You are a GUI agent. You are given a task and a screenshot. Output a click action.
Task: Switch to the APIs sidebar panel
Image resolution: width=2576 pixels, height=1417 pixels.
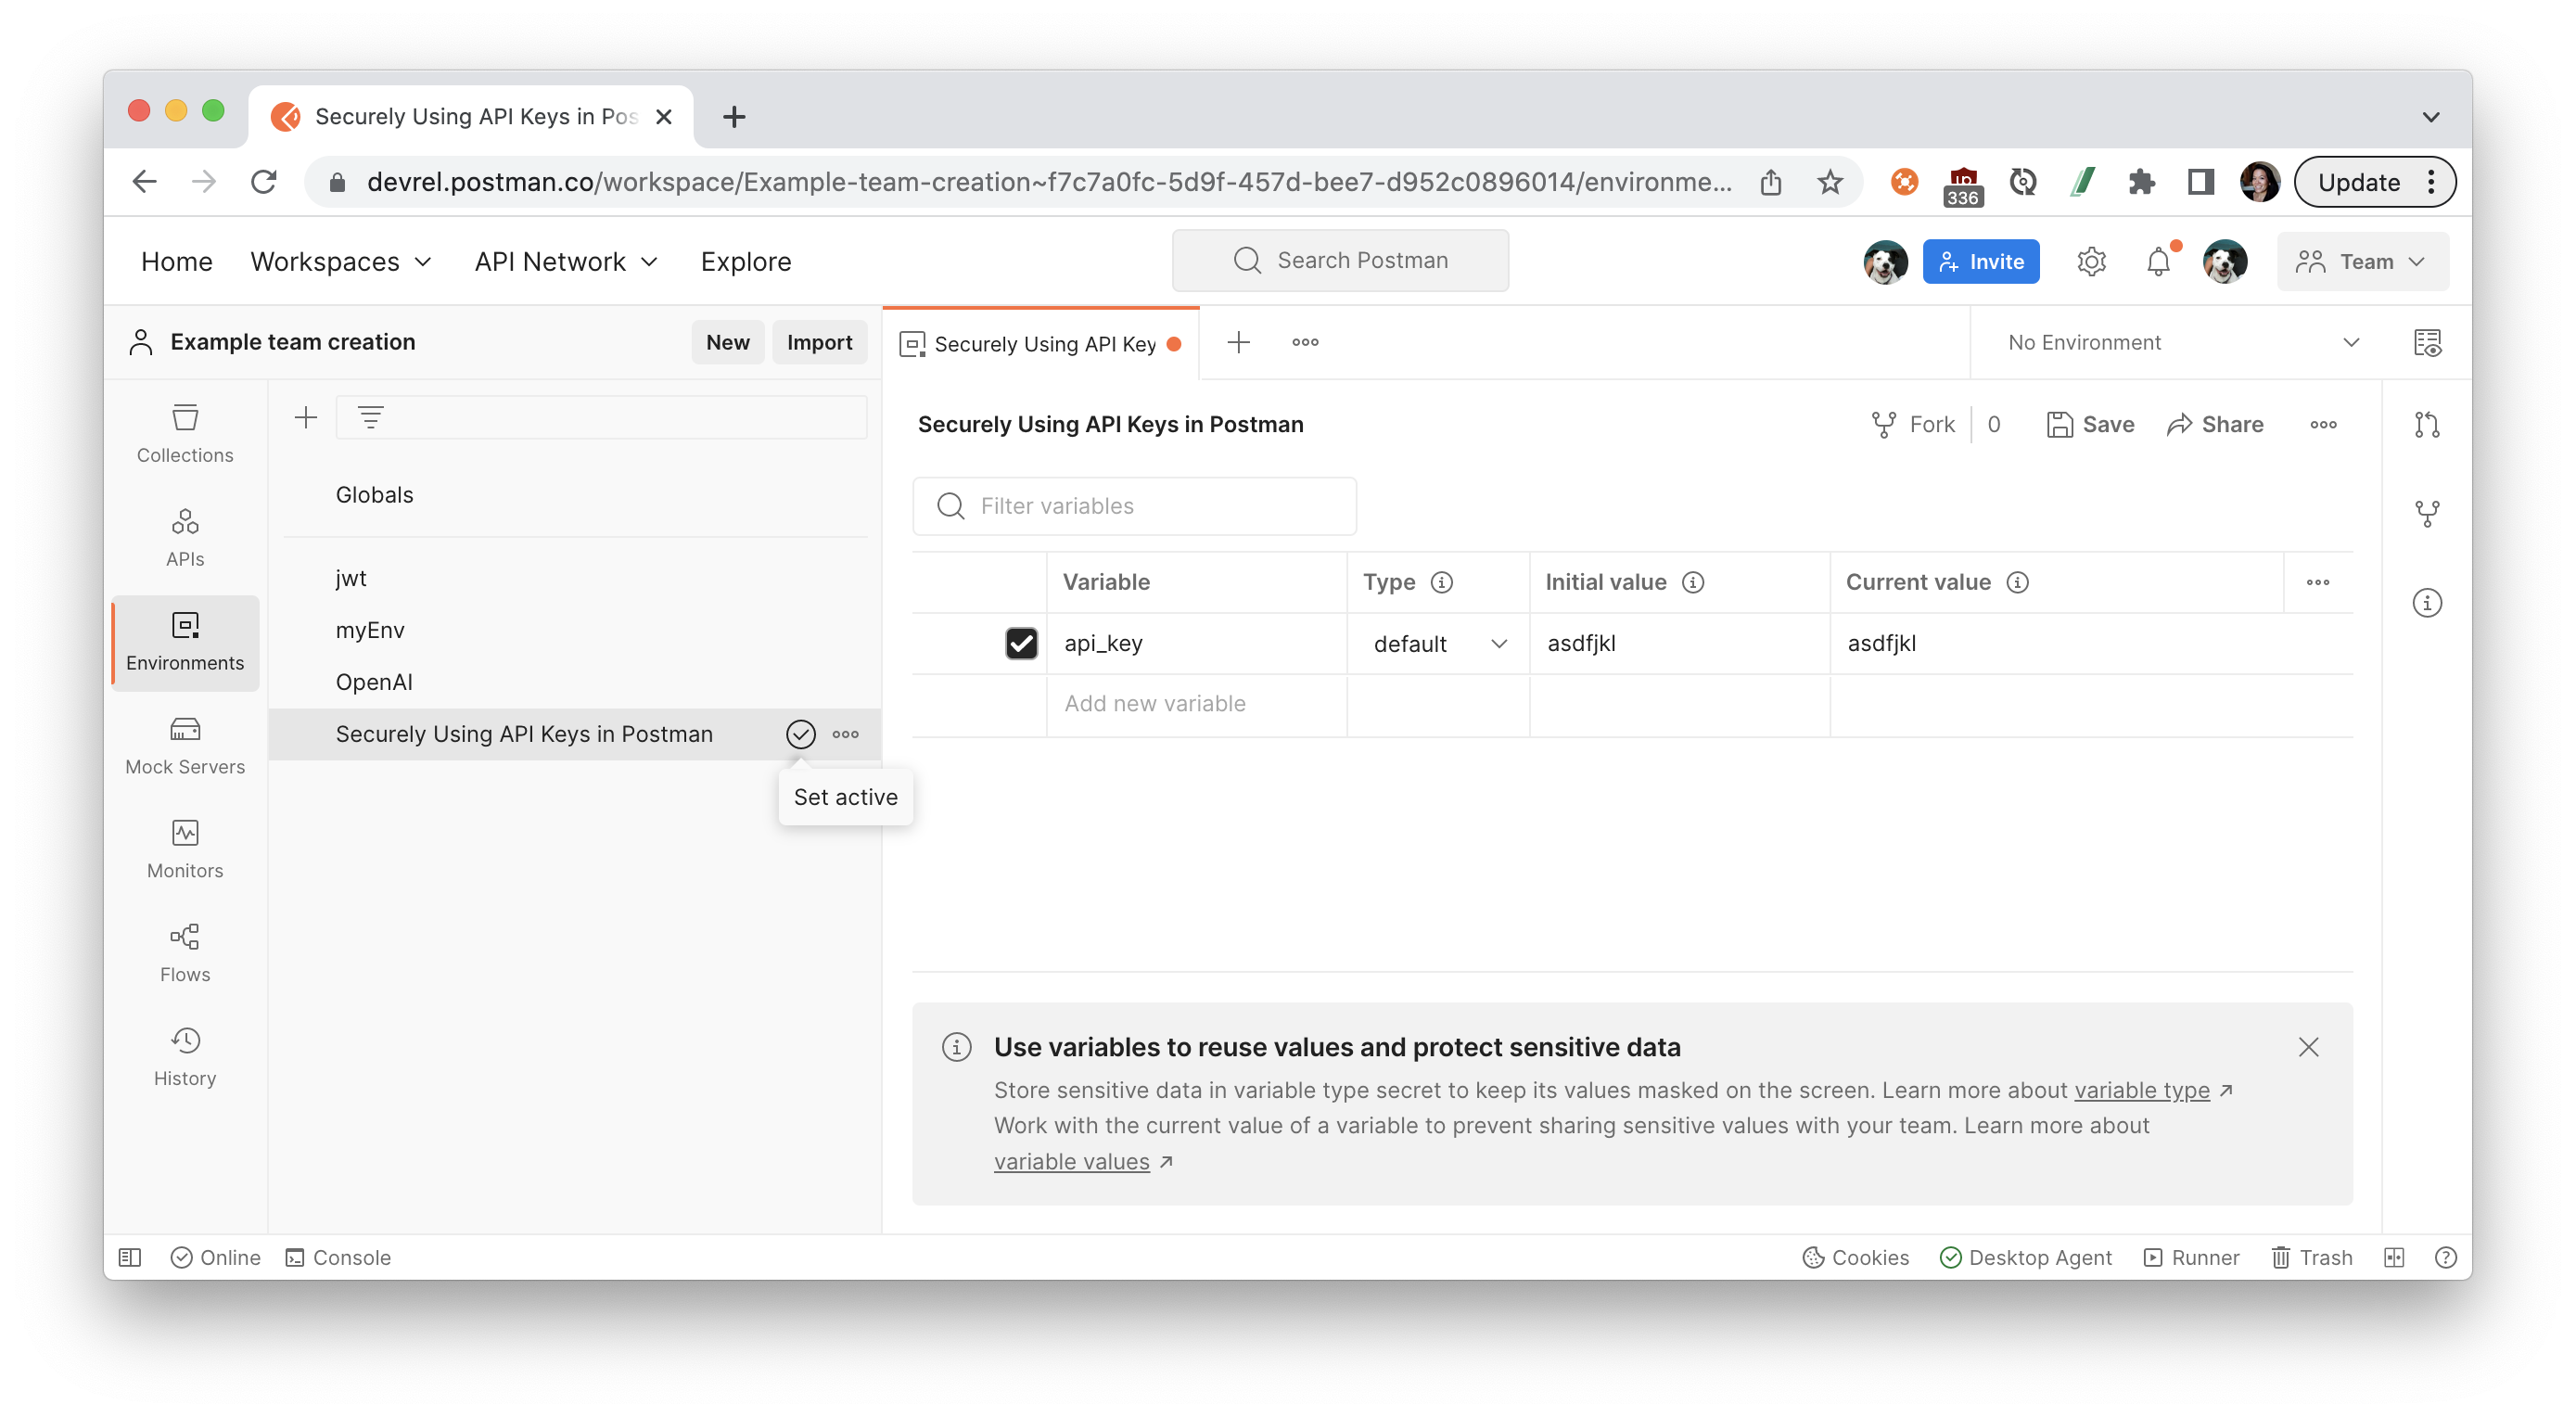(x=184, y=535)
